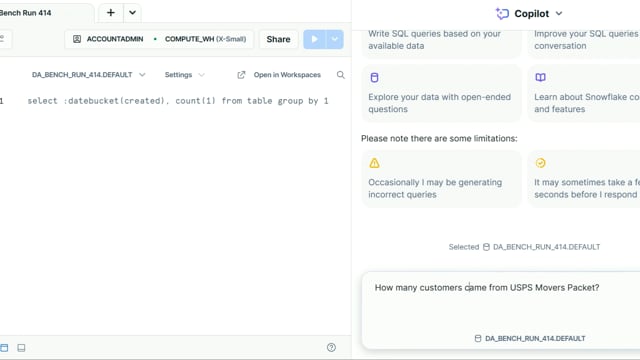Choose the Write SQL queries suggestion card

pos(442,43)
